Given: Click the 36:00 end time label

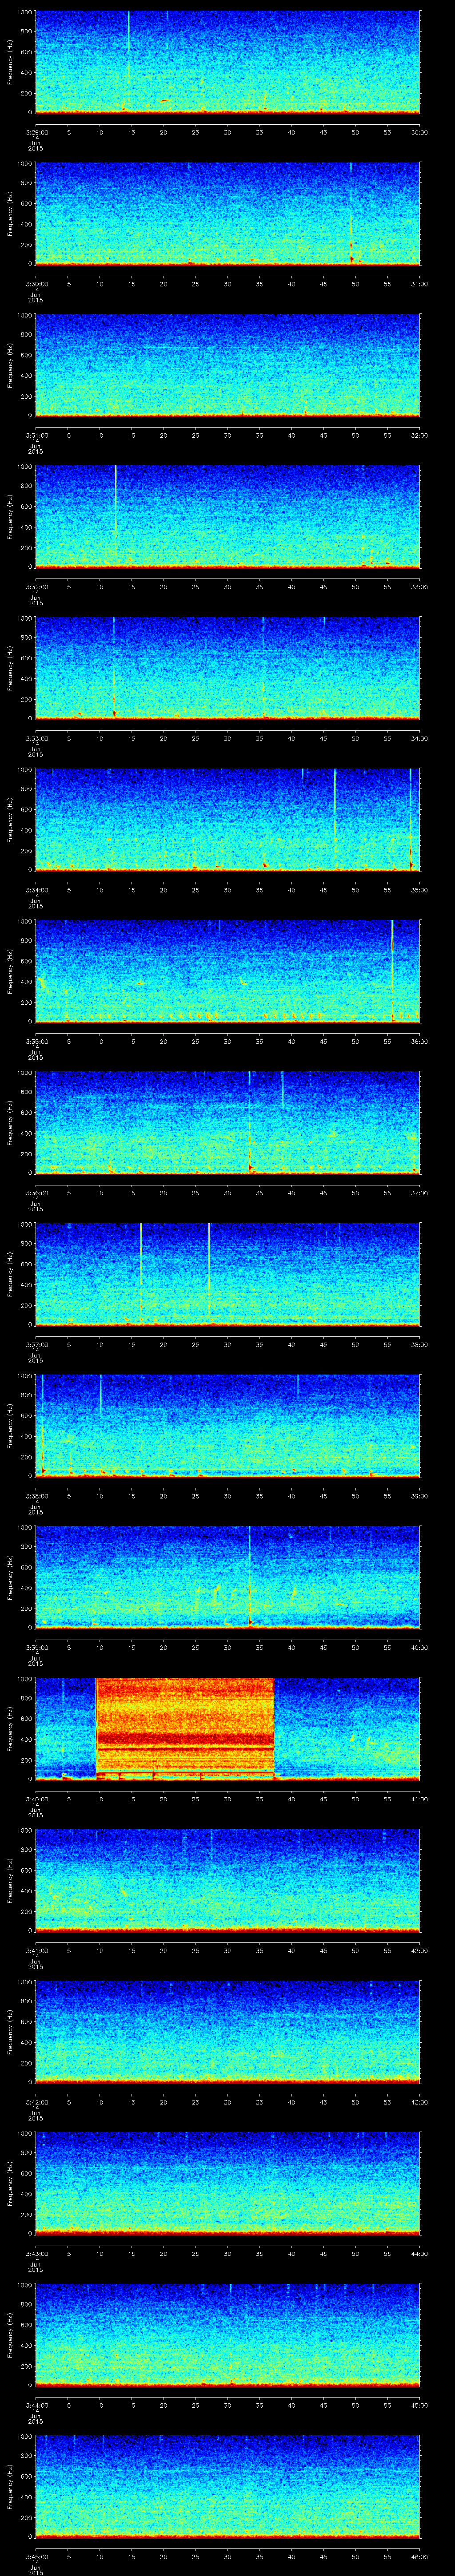Looking at the screenshot, I should pyautogui.click(x=419, y=1041).
